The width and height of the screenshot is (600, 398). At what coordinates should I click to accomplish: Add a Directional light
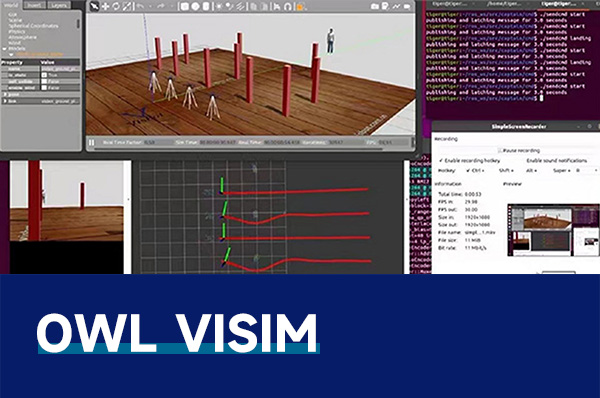click(x=240, y=6)
